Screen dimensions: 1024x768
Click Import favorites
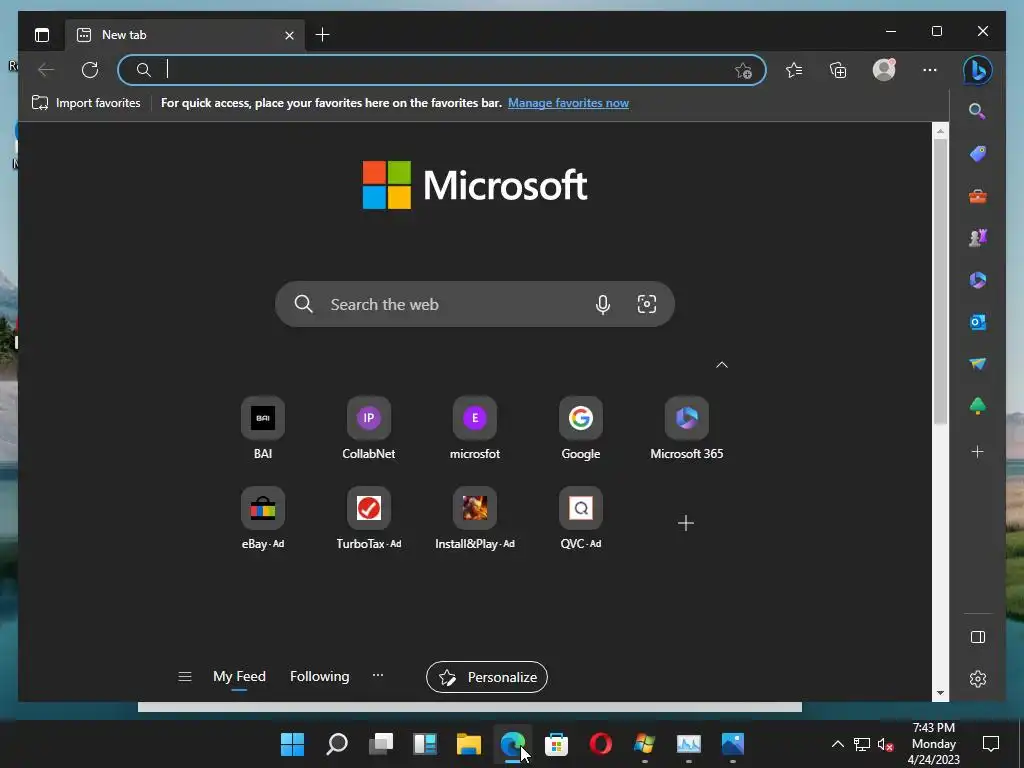click(x=86, y=103)
